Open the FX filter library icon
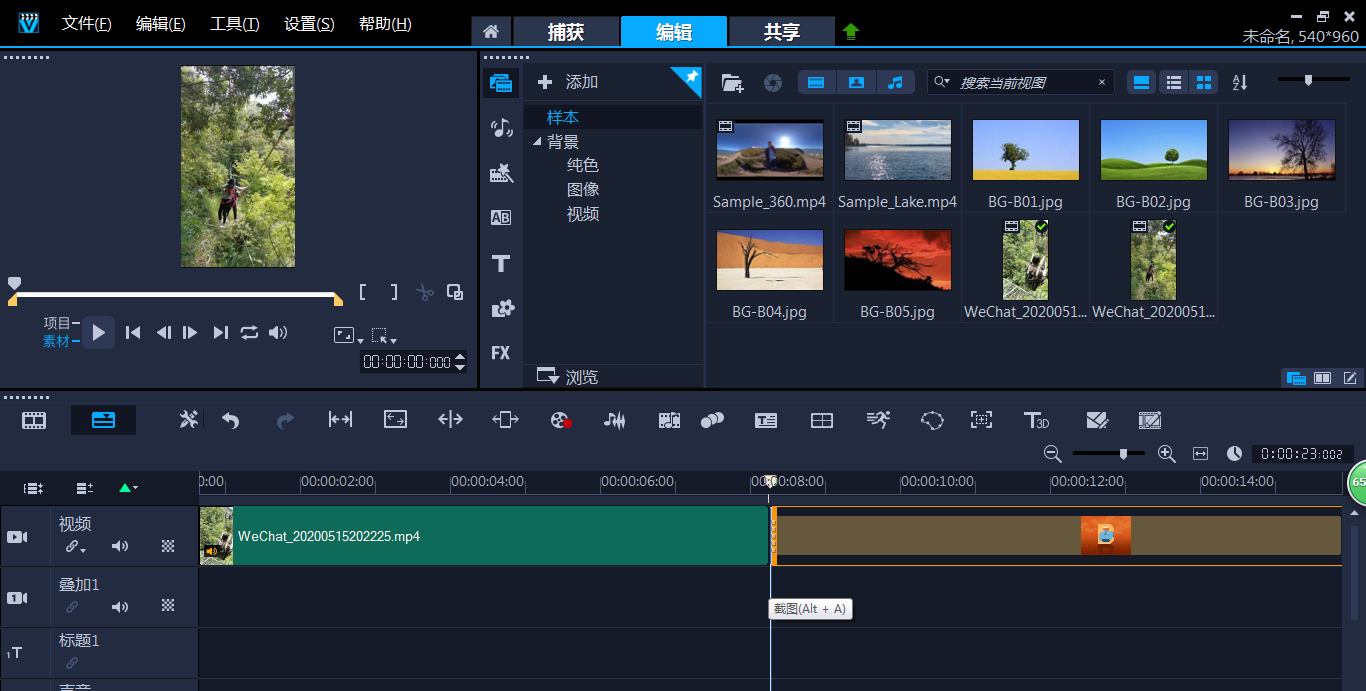Viewport: 1366px width, 691px height. click(501, 353)
